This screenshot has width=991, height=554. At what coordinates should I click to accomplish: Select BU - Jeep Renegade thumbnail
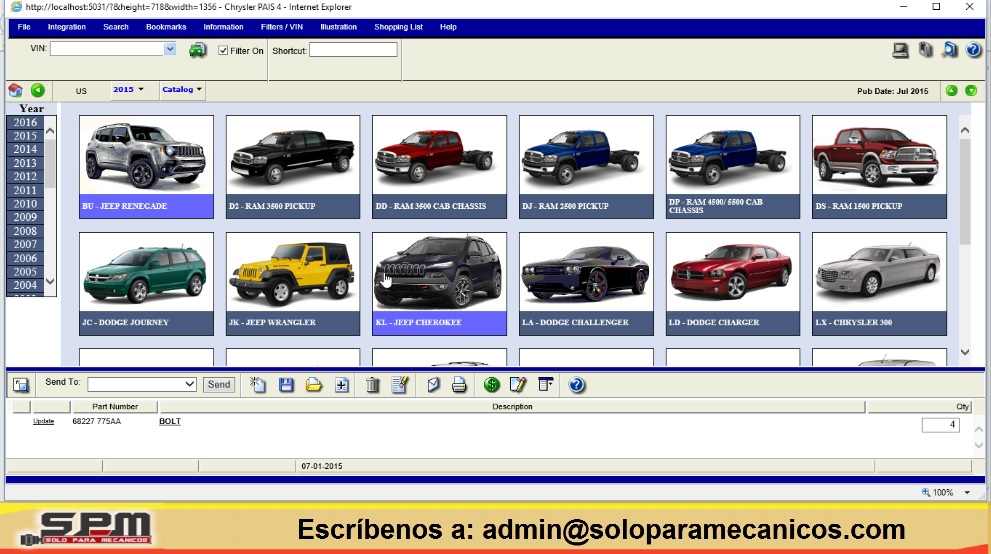pyautogui.click(x=146, y=167)
